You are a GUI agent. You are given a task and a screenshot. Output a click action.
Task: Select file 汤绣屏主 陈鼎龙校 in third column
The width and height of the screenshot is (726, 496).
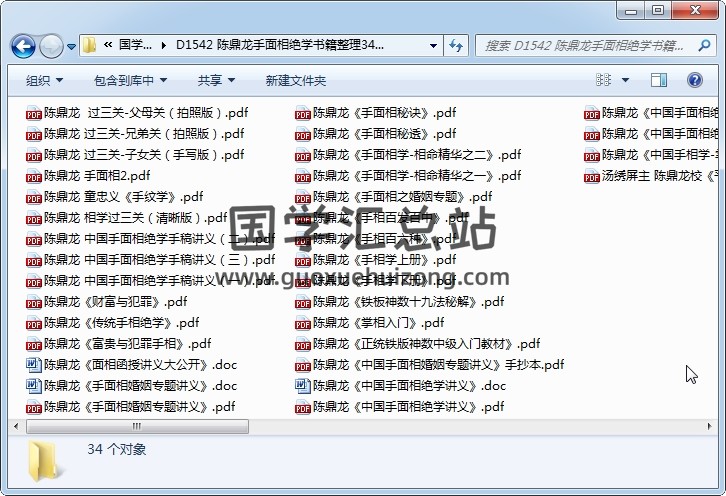[x=660, y=176]
